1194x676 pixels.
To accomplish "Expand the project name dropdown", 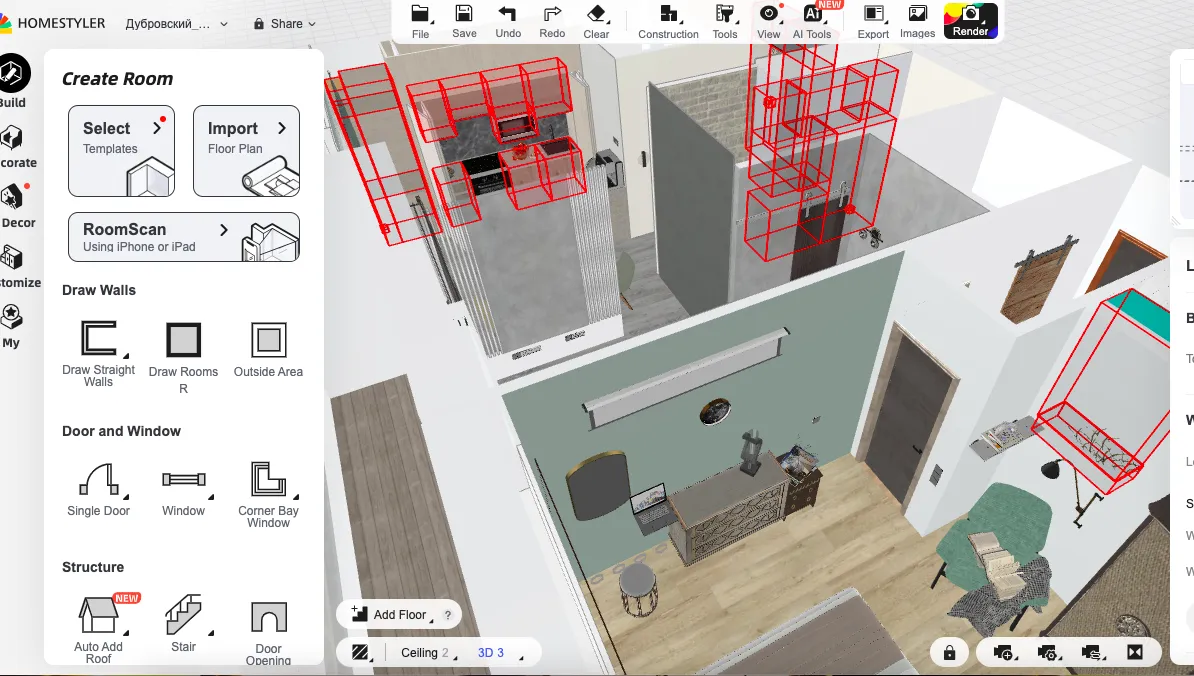I will [x=177, y=24].
